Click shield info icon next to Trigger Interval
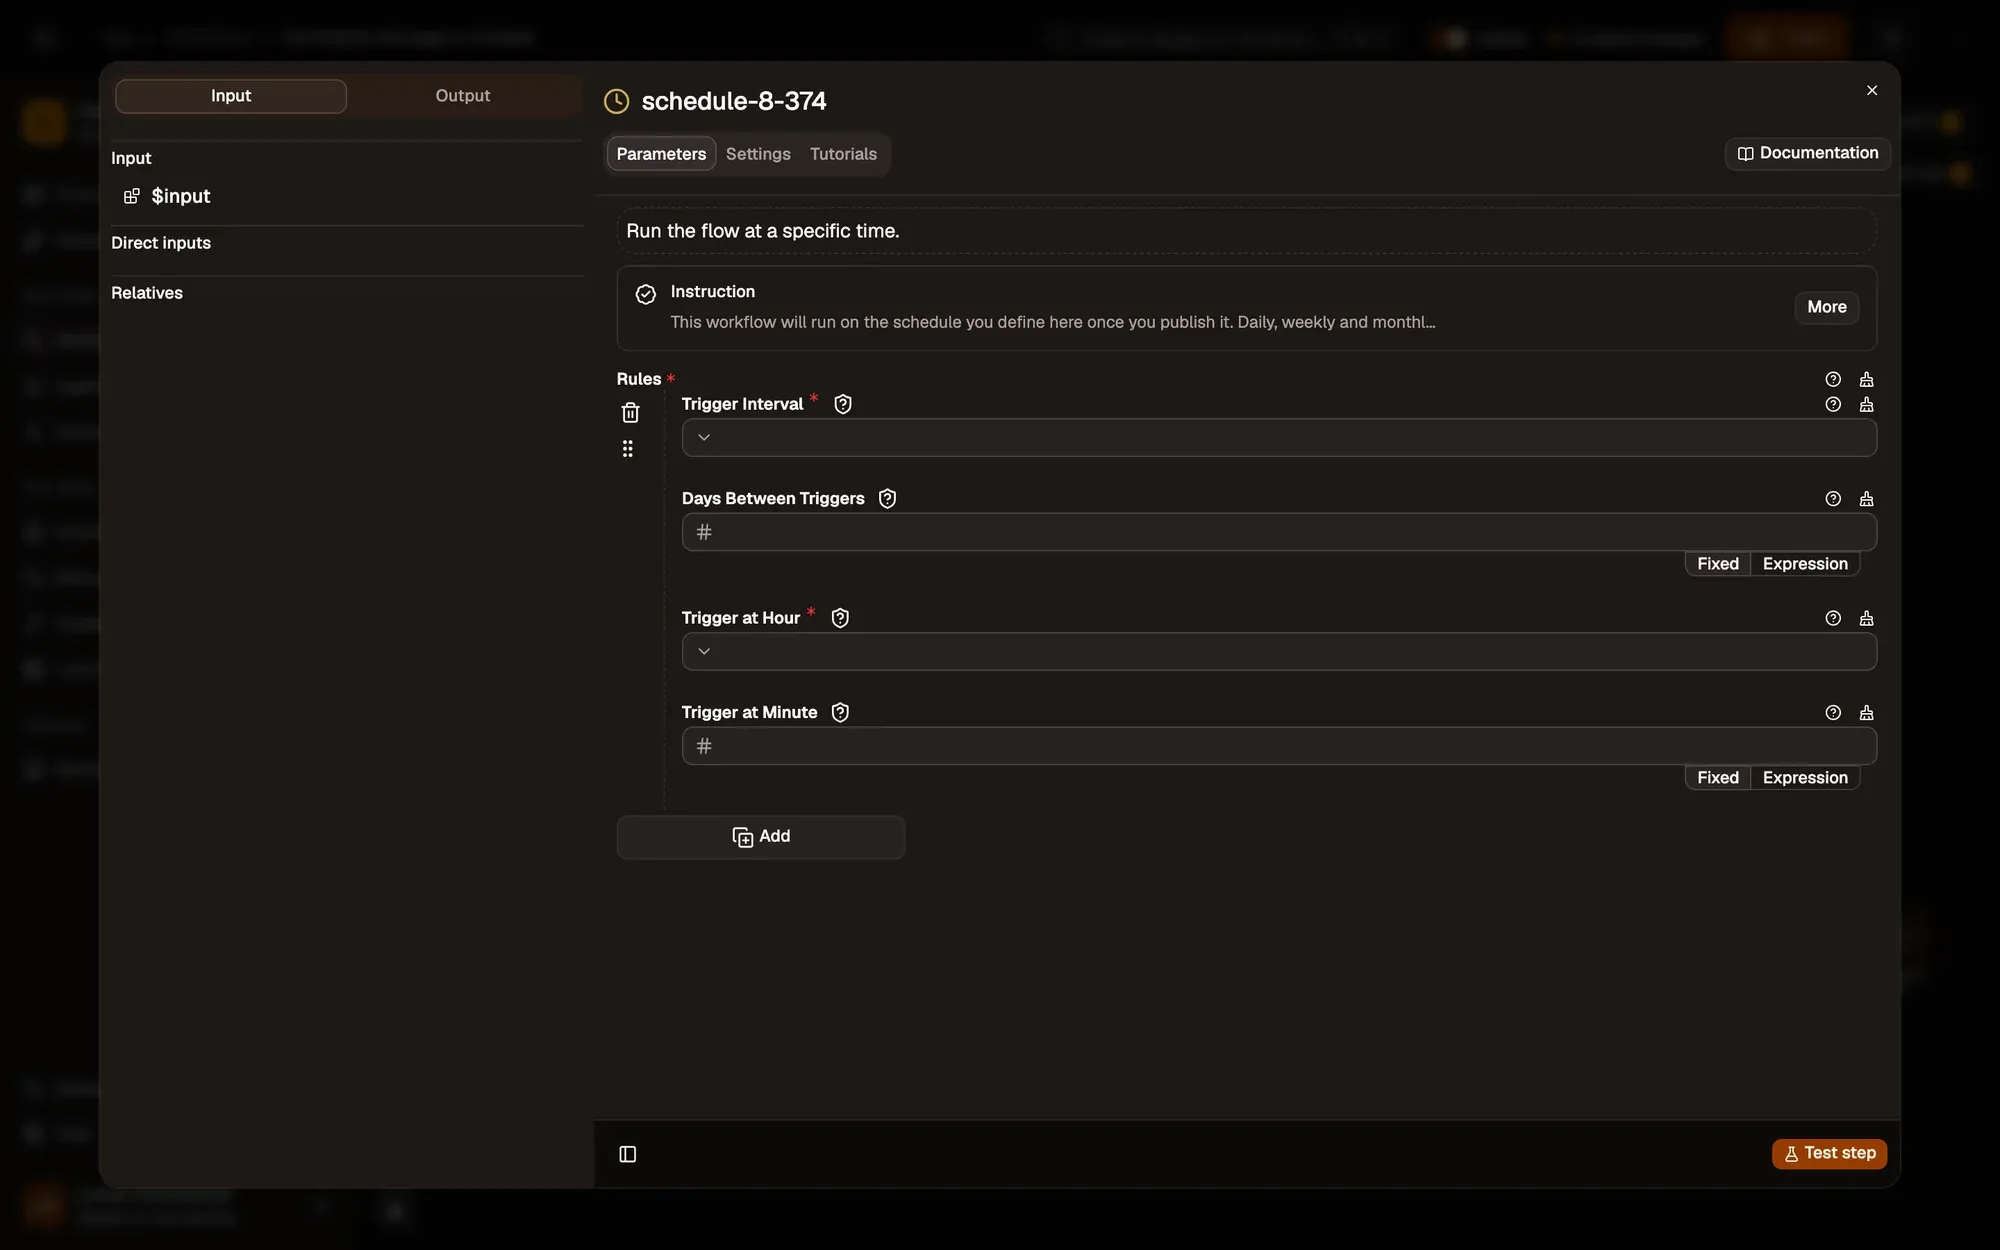Viewport: 2000px width, 1250px height. coord(843,404)
